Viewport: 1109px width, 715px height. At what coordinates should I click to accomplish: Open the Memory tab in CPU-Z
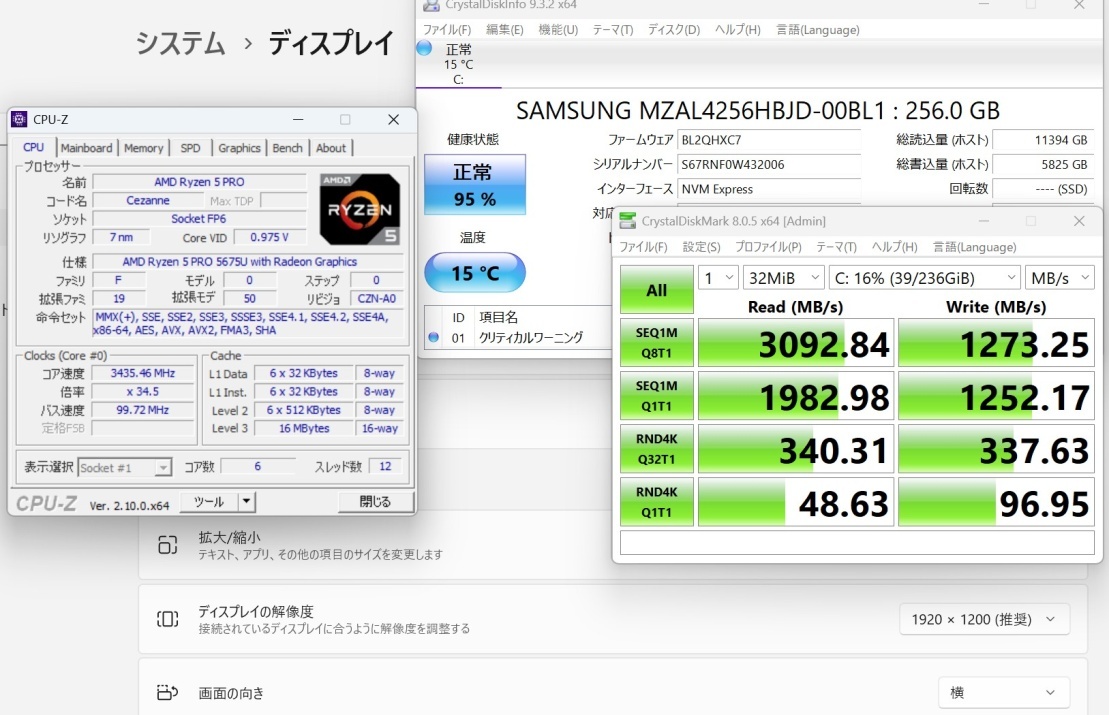(x=144, y=148)
